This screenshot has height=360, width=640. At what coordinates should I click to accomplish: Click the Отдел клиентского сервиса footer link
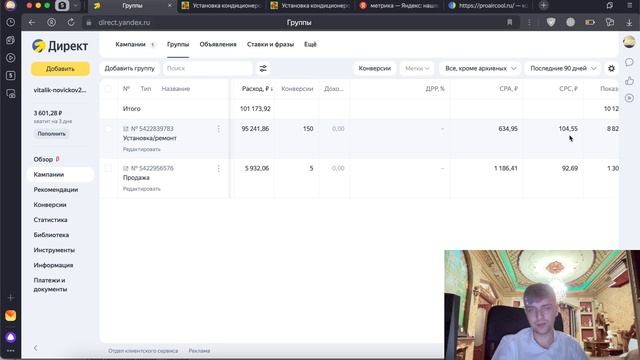(143, 351)
